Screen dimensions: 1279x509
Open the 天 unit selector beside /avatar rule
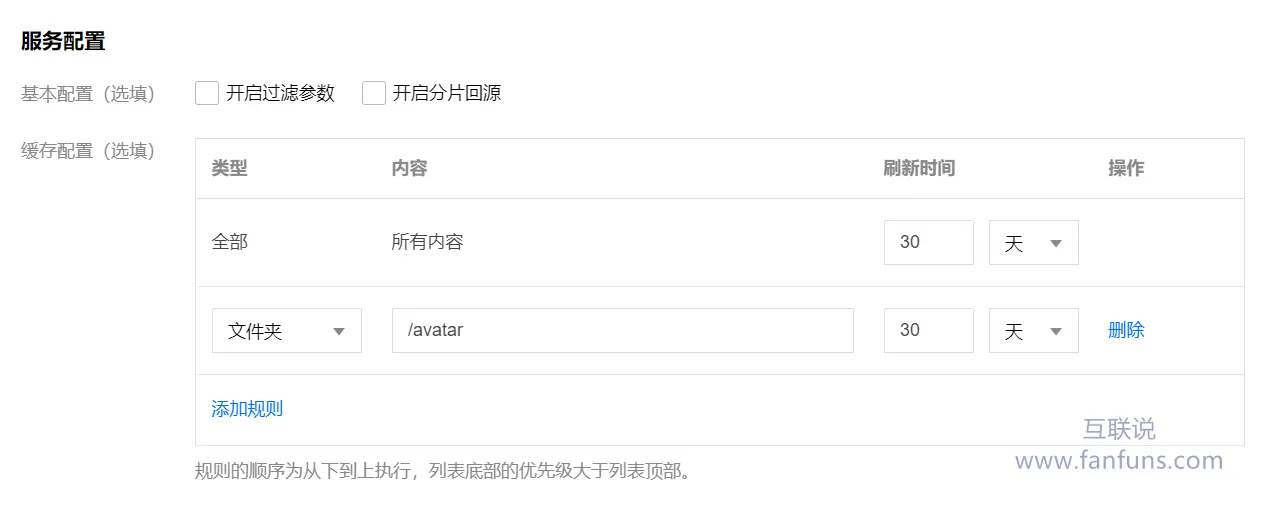point(1034,331)
